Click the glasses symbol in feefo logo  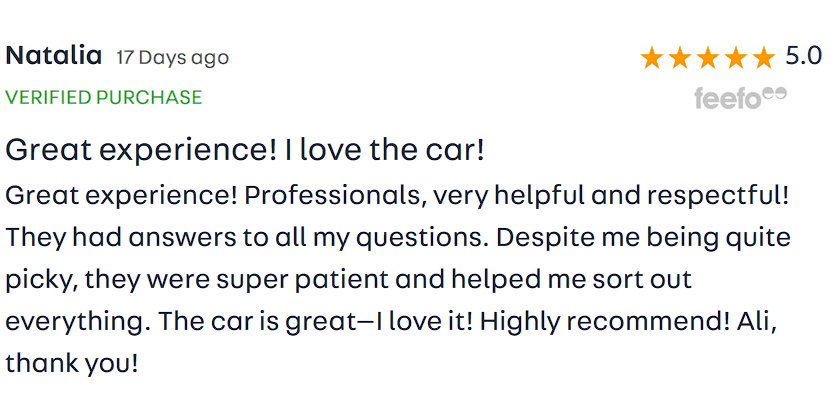pos(775,93)
